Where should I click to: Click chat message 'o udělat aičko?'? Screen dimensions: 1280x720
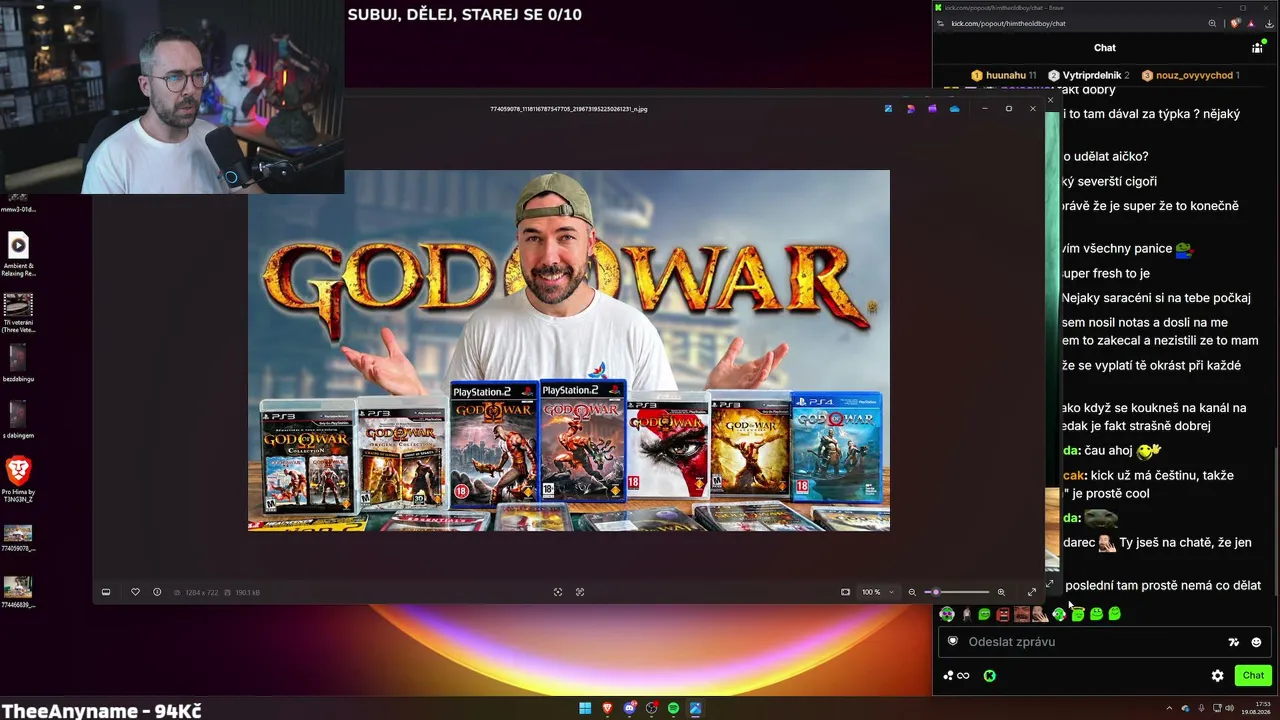[x=1105, y=157]
